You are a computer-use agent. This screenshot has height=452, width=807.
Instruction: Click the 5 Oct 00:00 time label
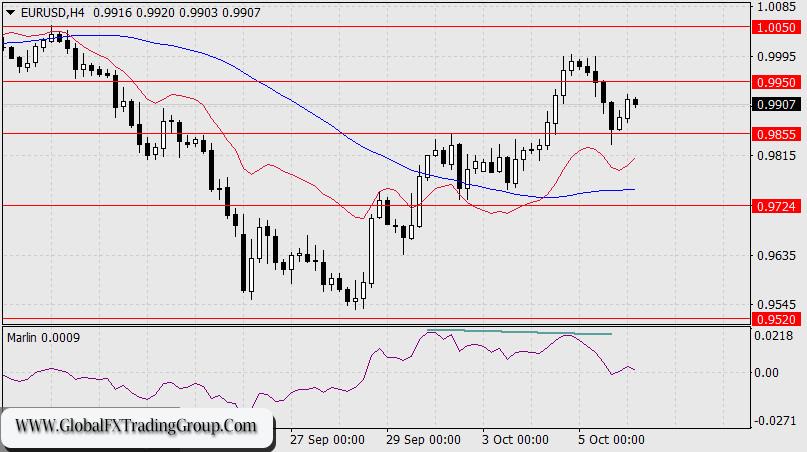coord(611,440)
